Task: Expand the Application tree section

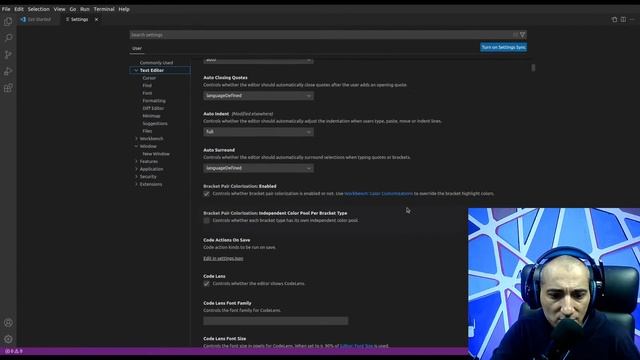Action: tap(136, 169)
